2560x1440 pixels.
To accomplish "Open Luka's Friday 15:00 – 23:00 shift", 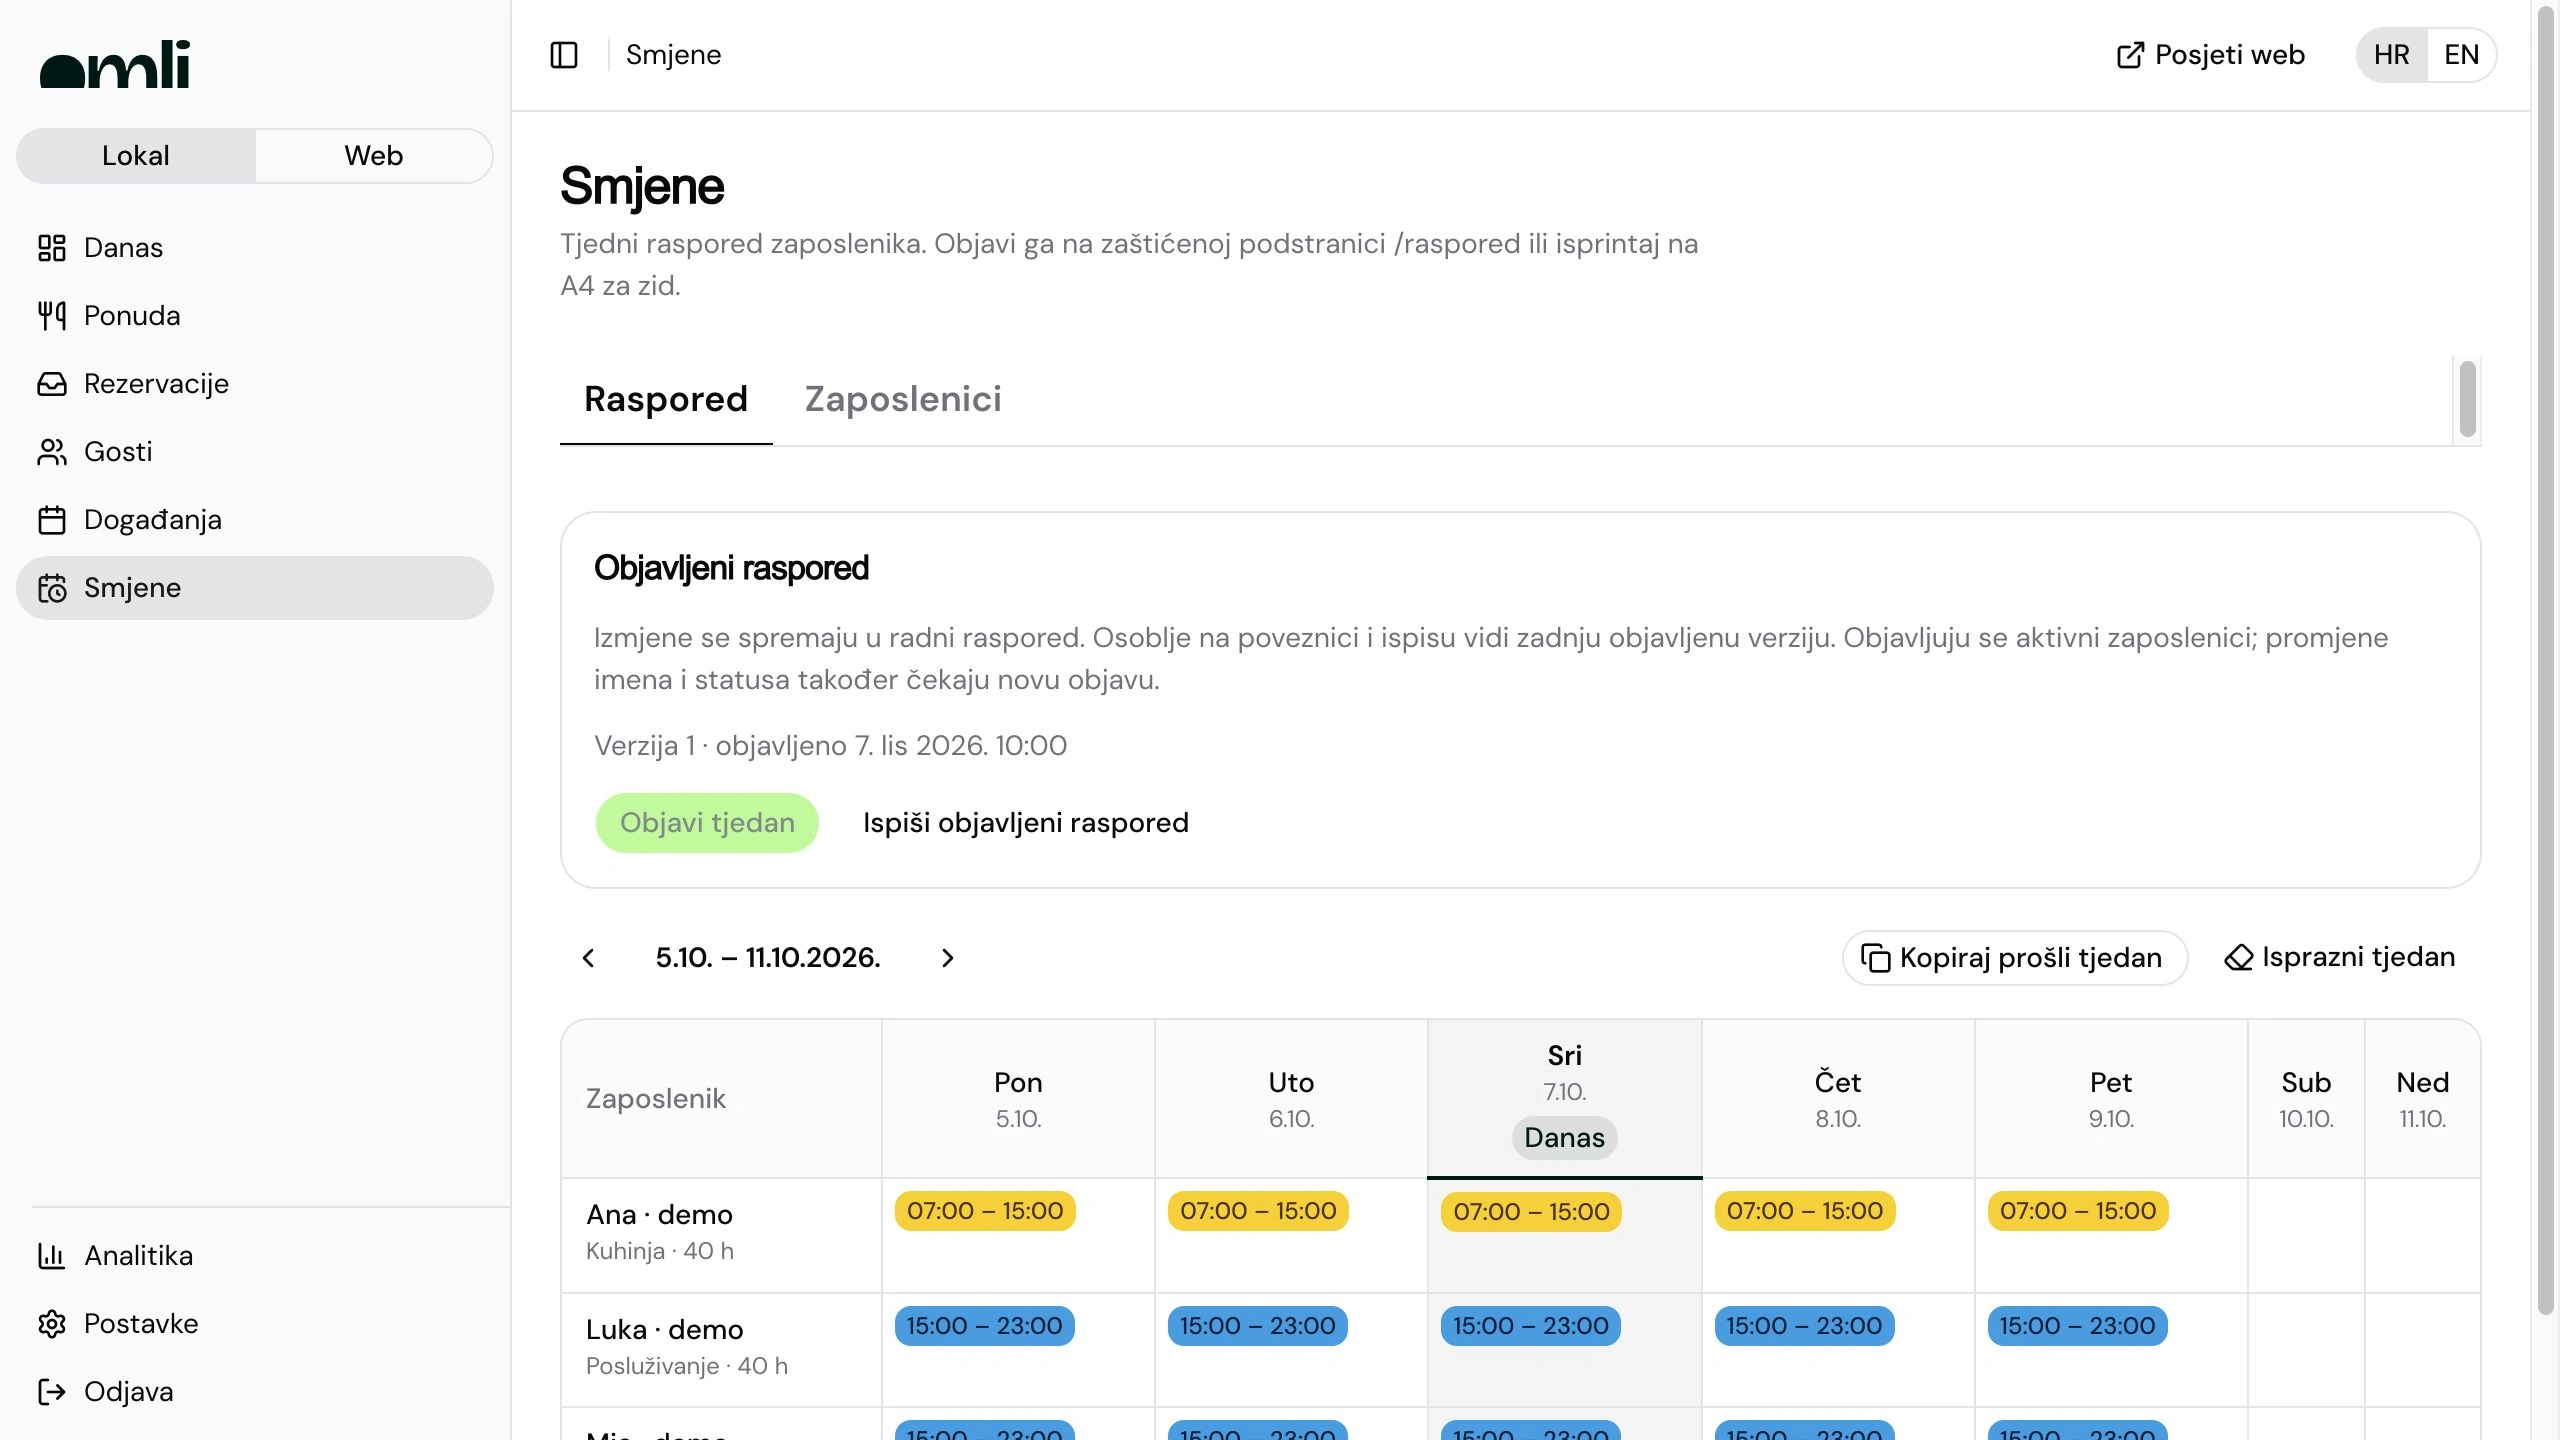I will [x=2078, y=1326].
